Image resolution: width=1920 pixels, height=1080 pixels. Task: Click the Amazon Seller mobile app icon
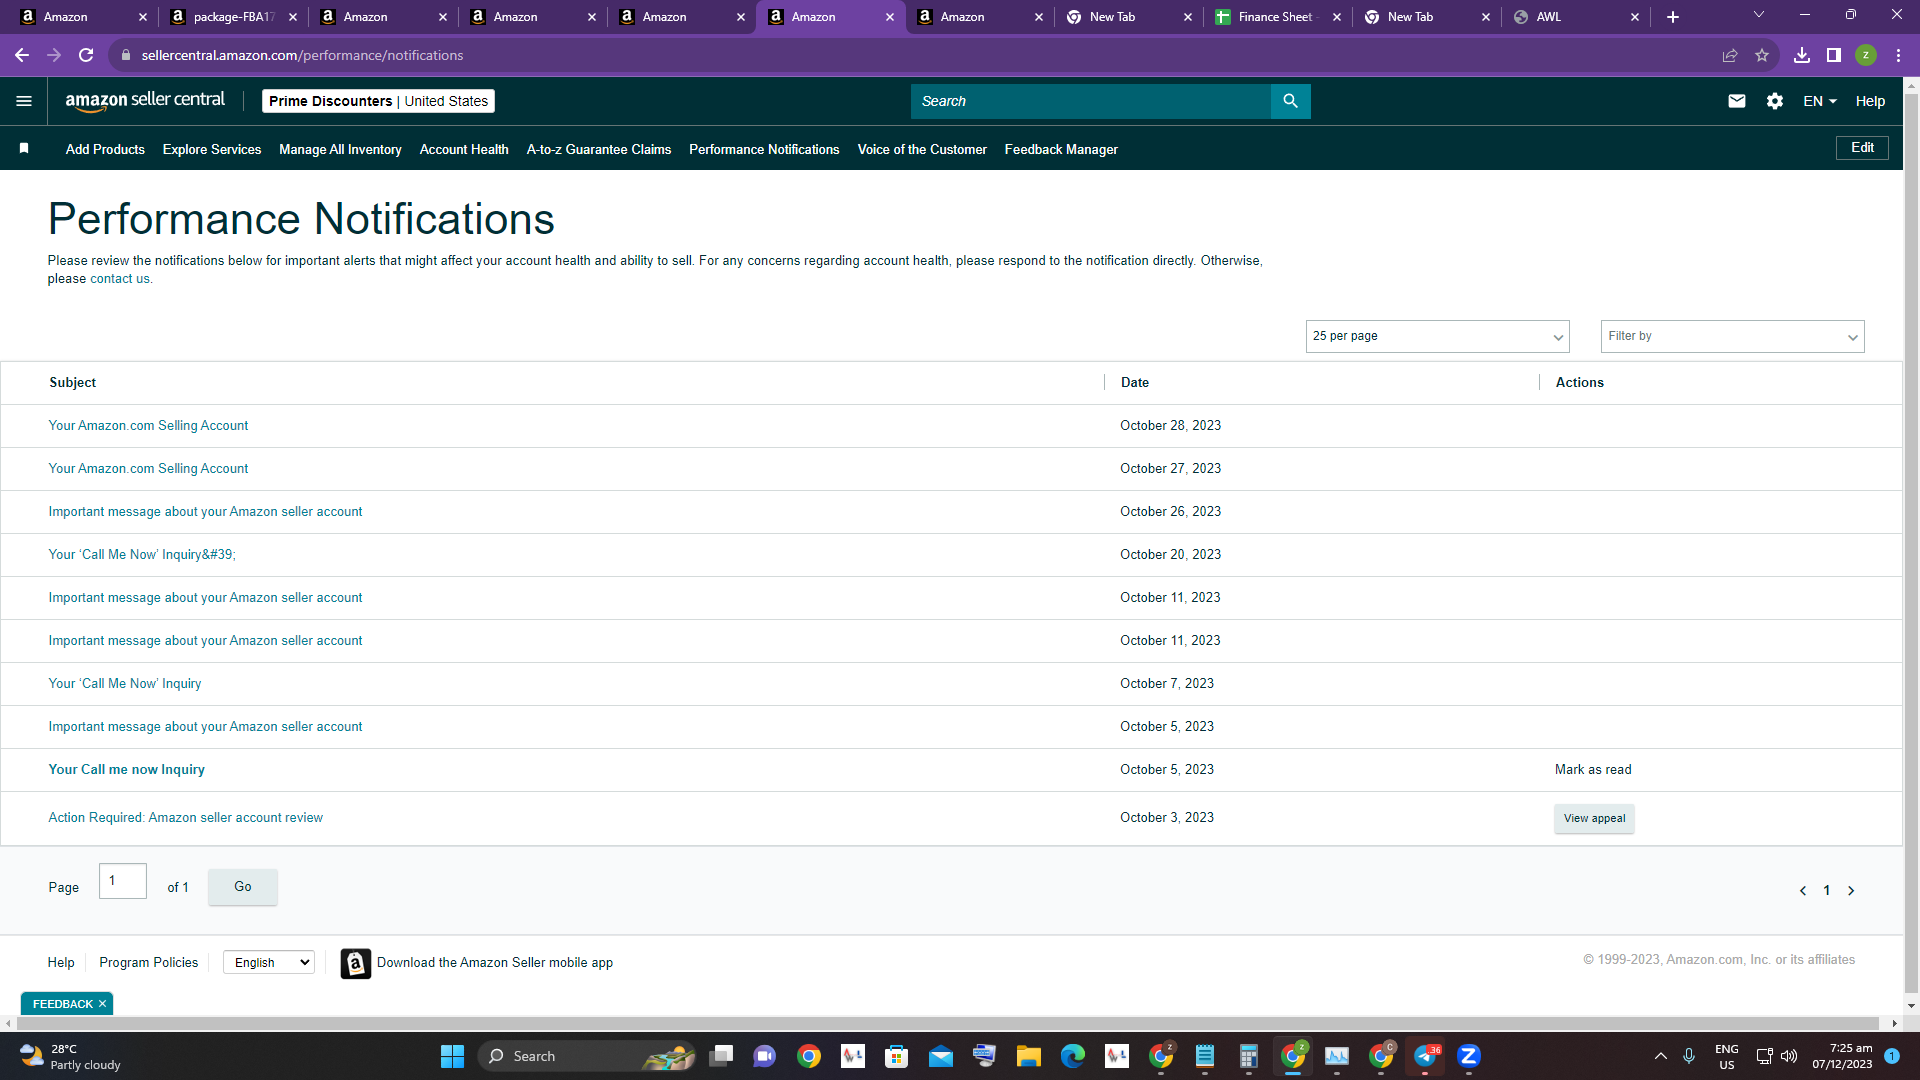pyautogui.click(x=355, y=963)
